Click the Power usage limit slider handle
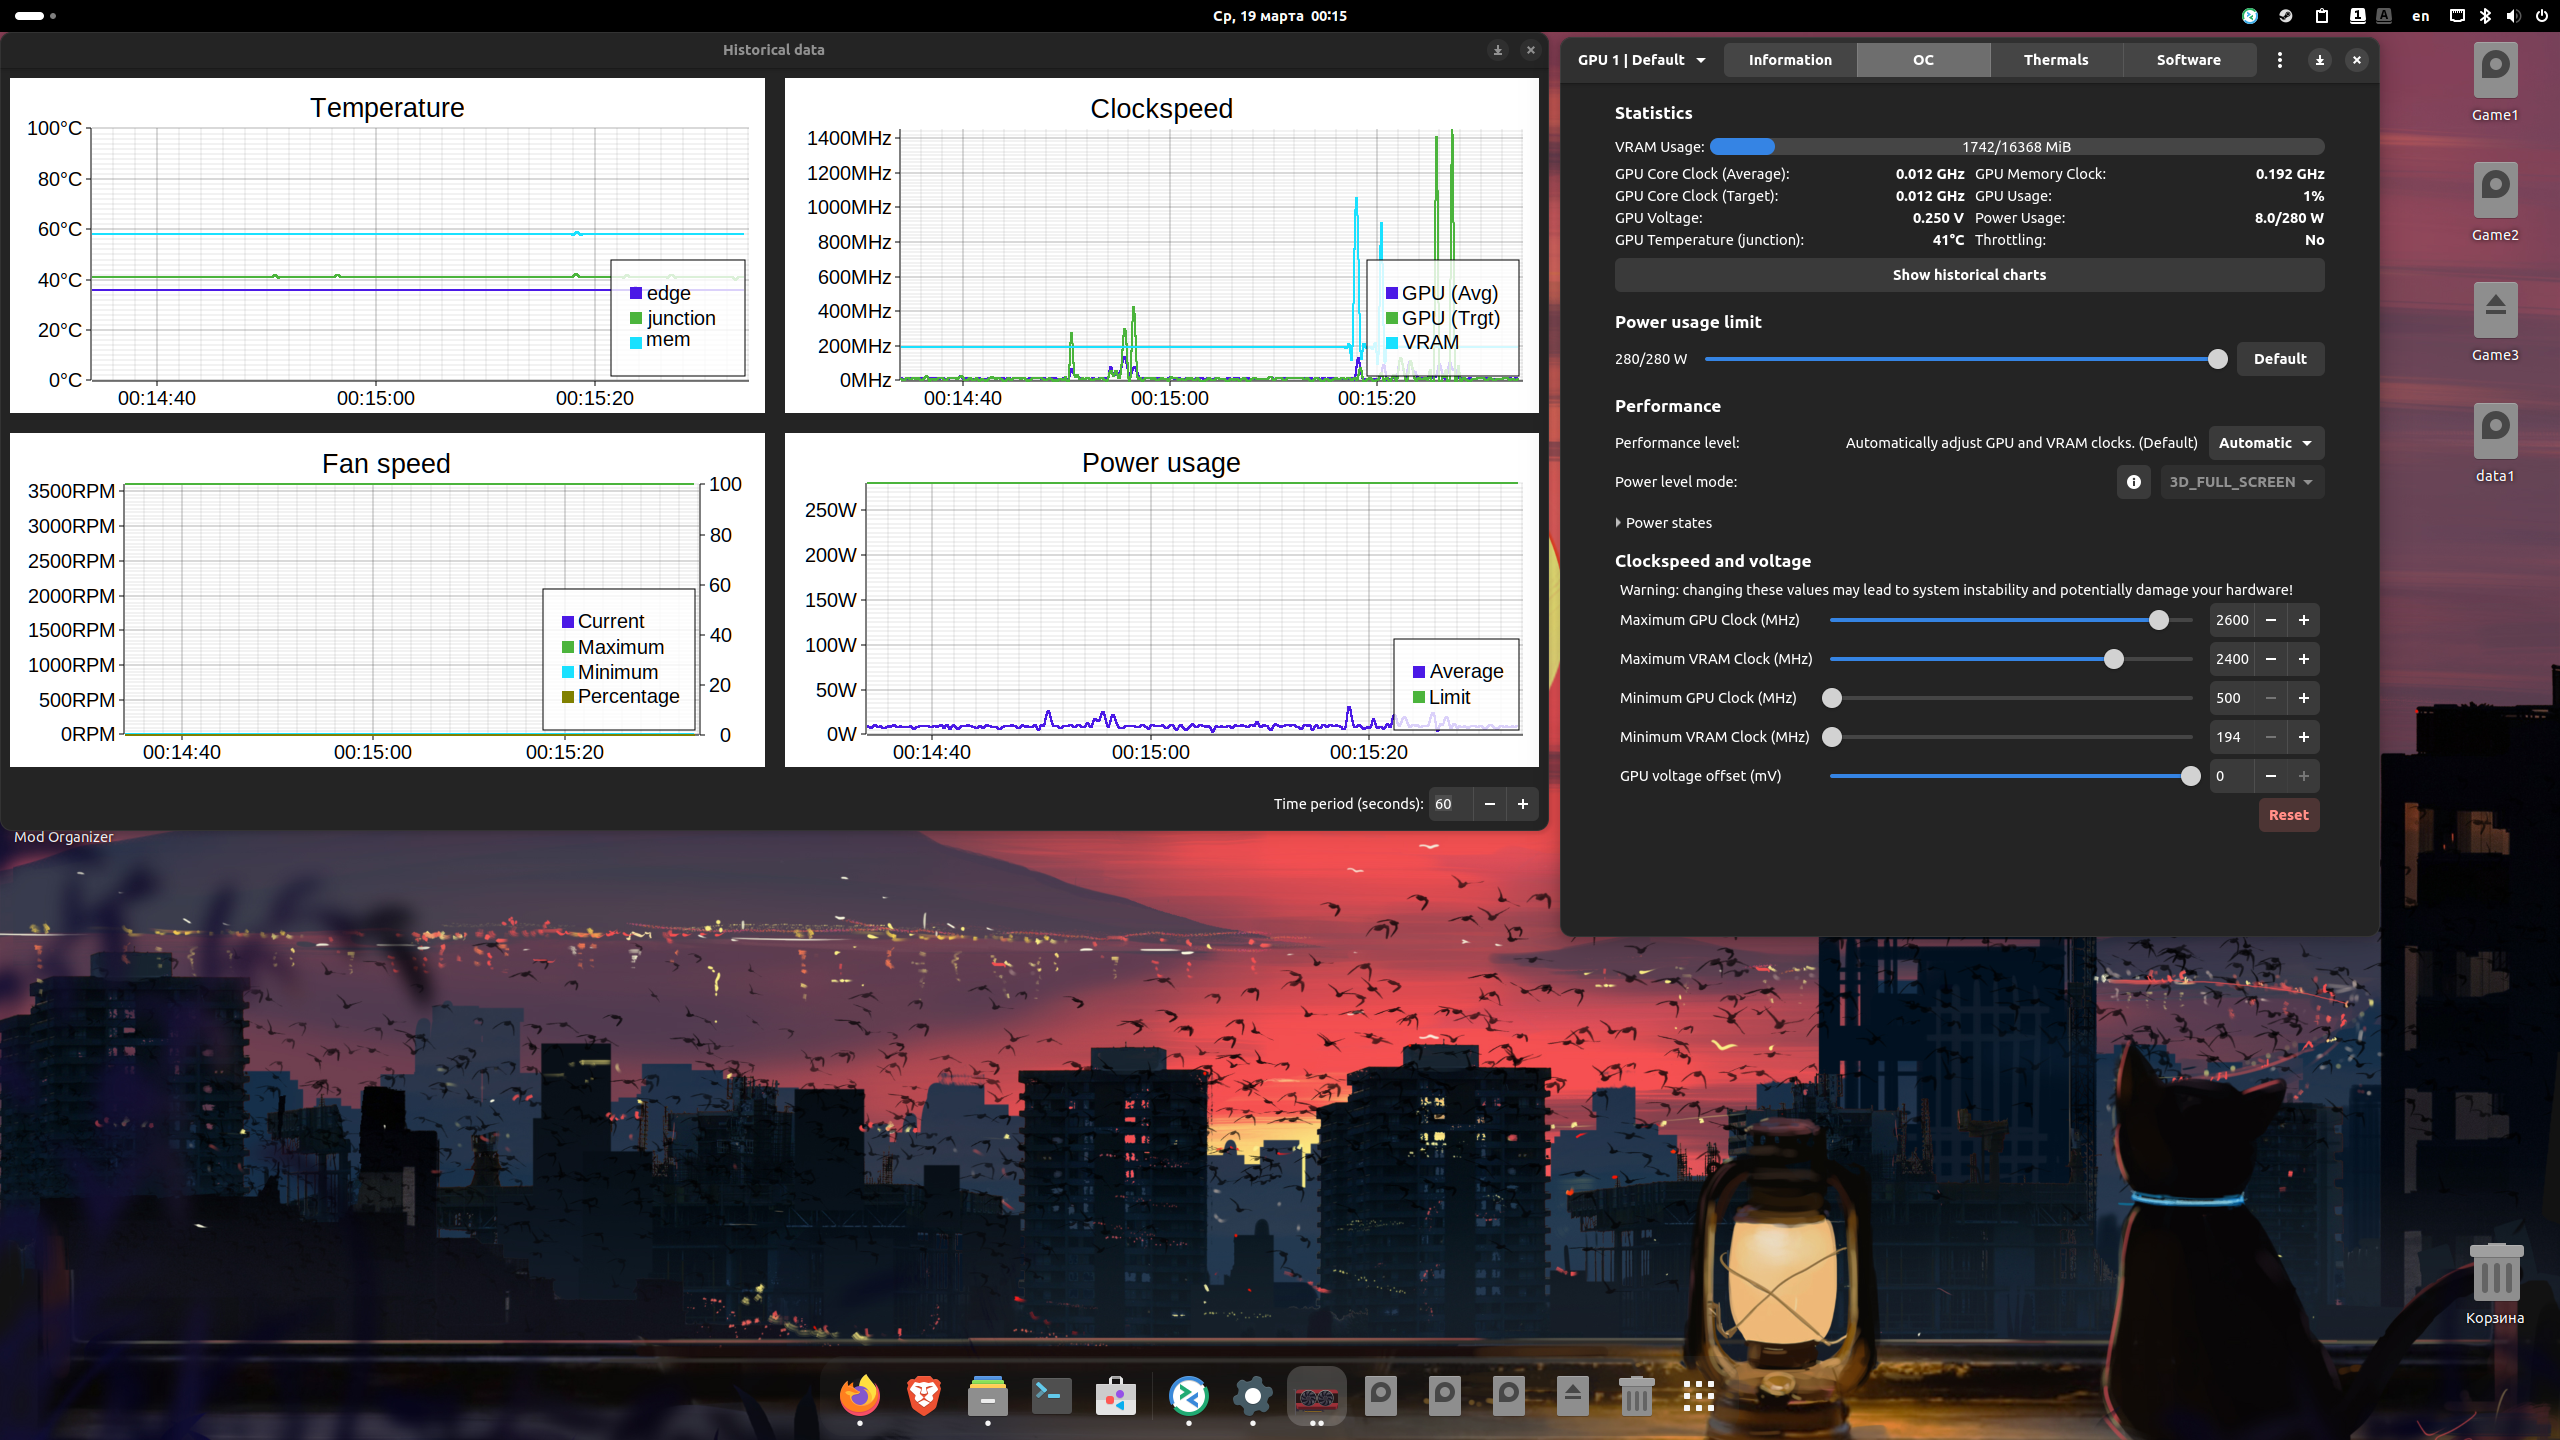The height and width of the screenshot is (1440, 2560). click(x=2217, y=359)
